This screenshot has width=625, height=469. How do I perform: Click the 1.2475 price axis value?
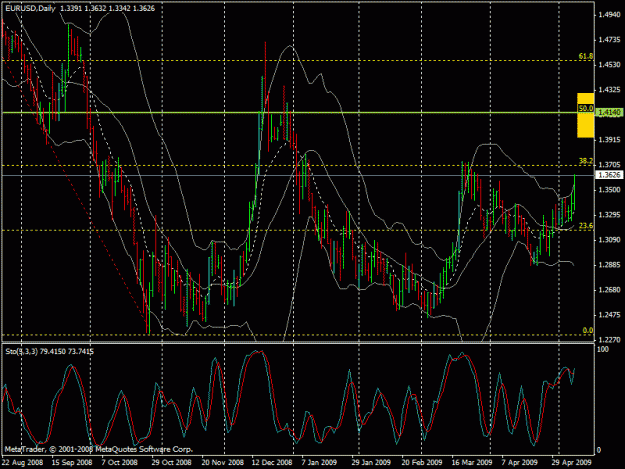609,315
